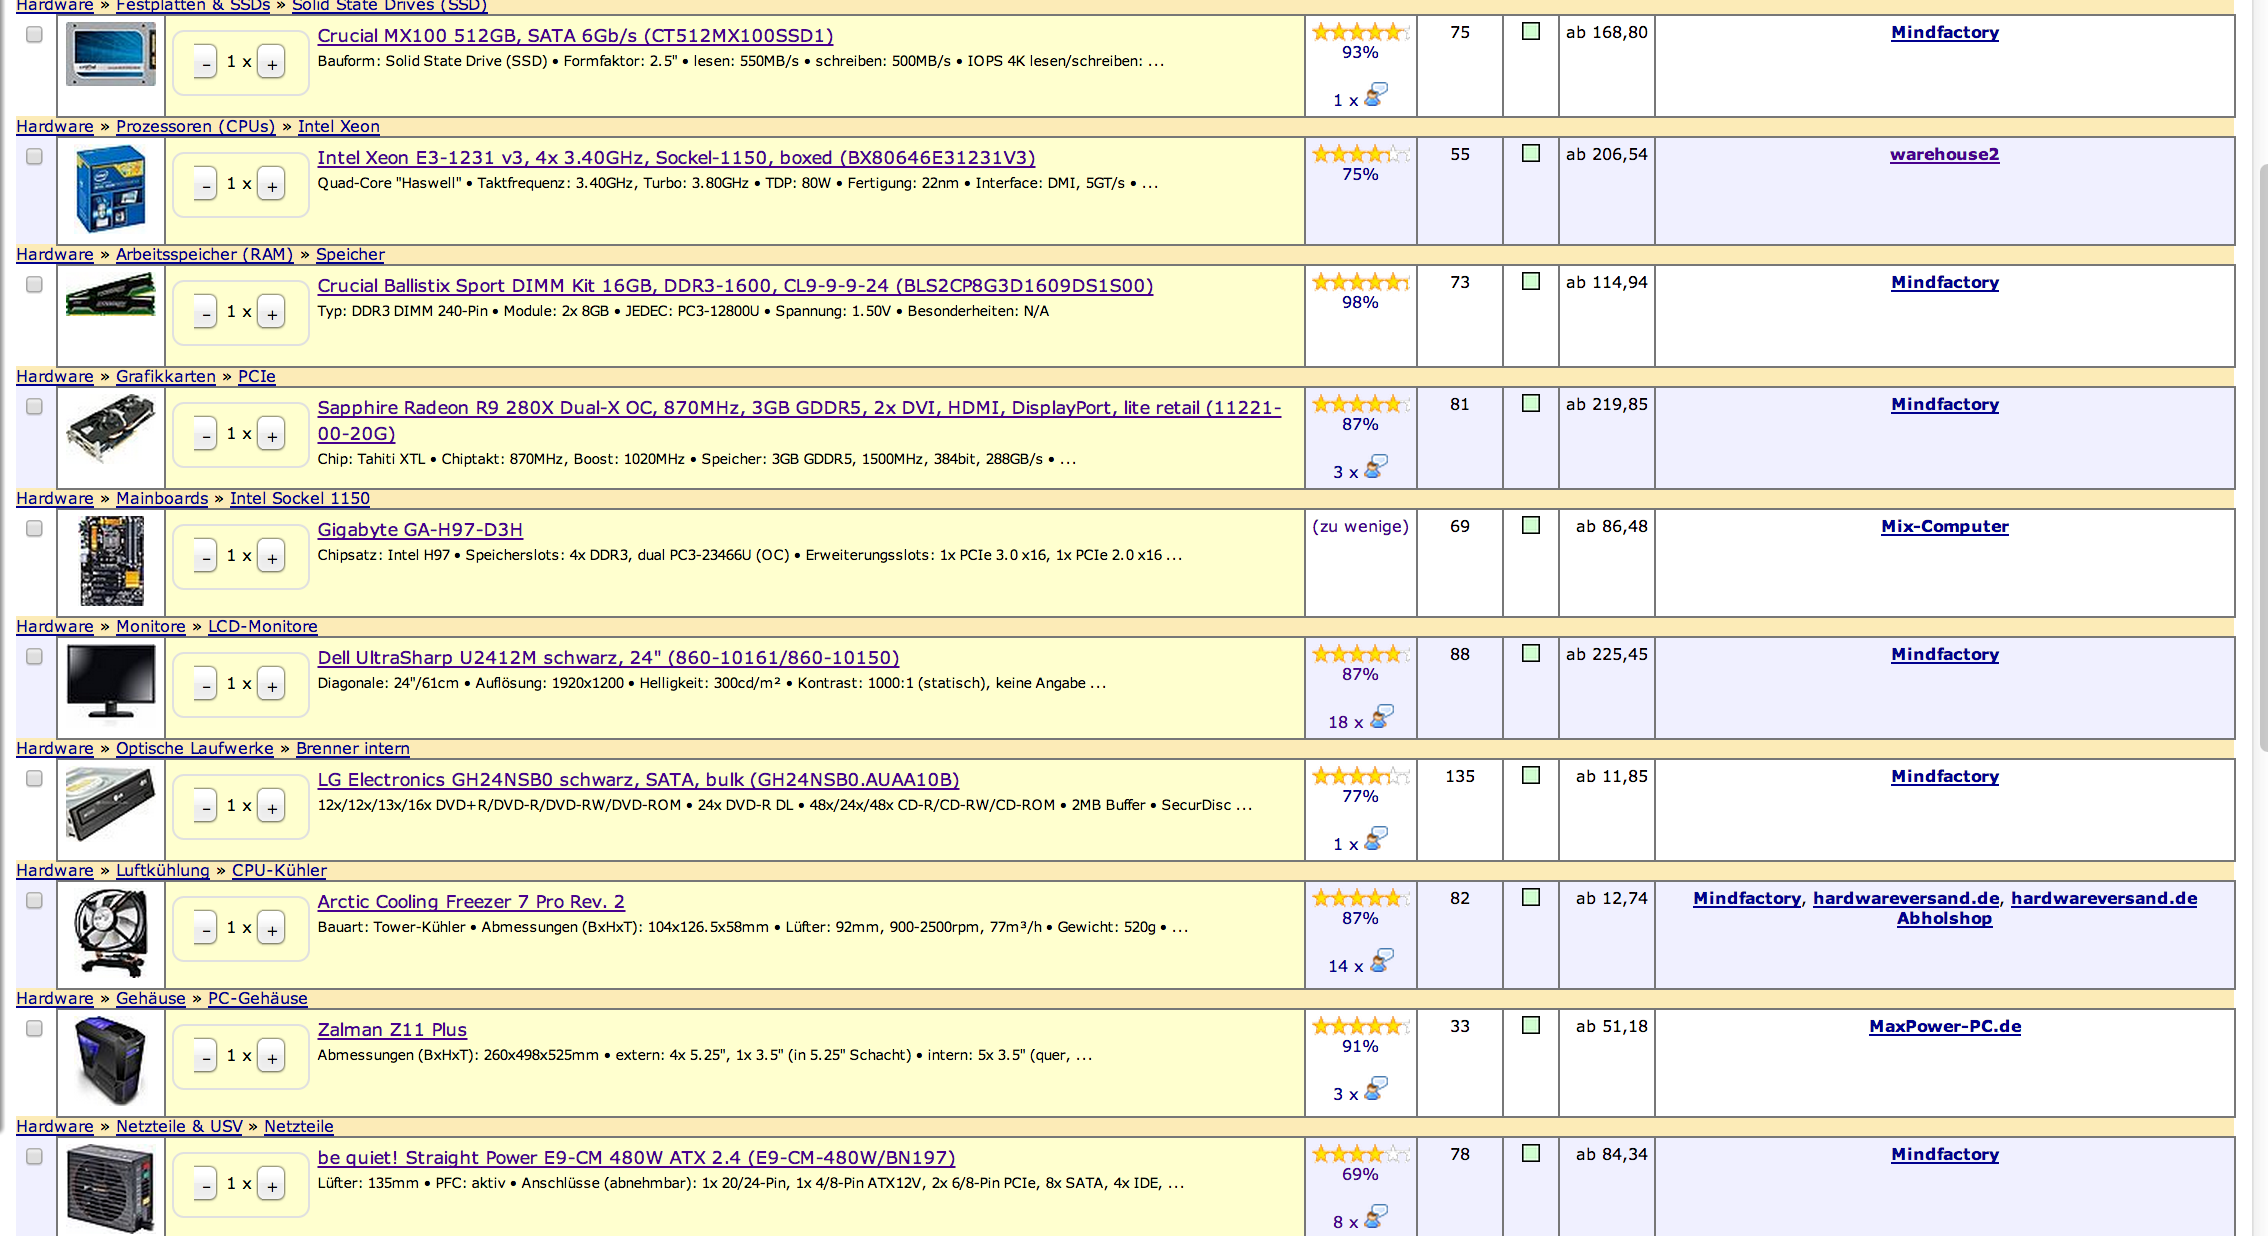Tick the selection checkbox for Crucial MX100 512GB
The height and width of the screenshot is (1236, 2268).
(35, 35)
